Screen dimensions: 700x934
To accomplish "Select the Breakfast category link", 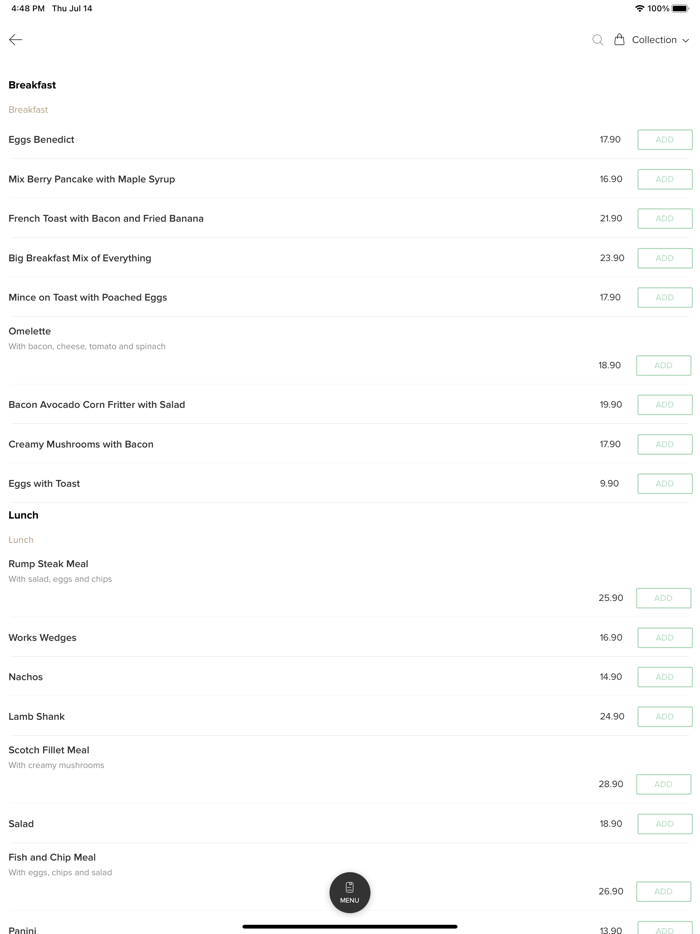I will click(x=28, y=110).
